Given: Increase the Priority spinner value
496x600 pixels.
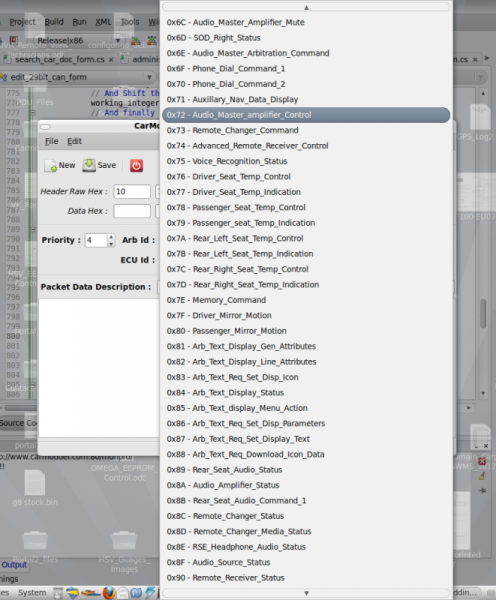Looking at the screenshot, I should coord(111,237).
